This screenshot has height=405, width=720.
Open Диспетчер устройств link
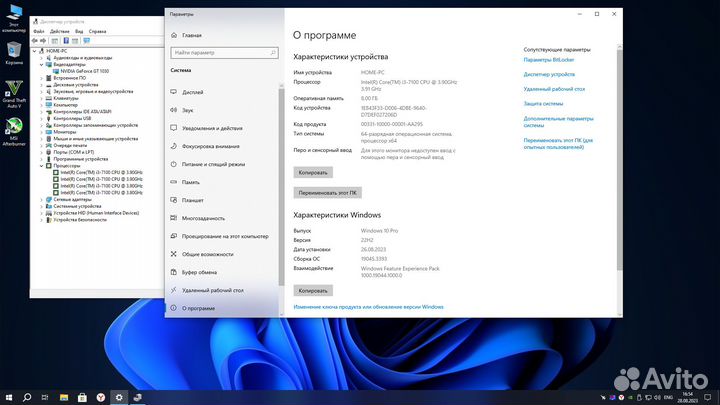[x=549, y=74]
